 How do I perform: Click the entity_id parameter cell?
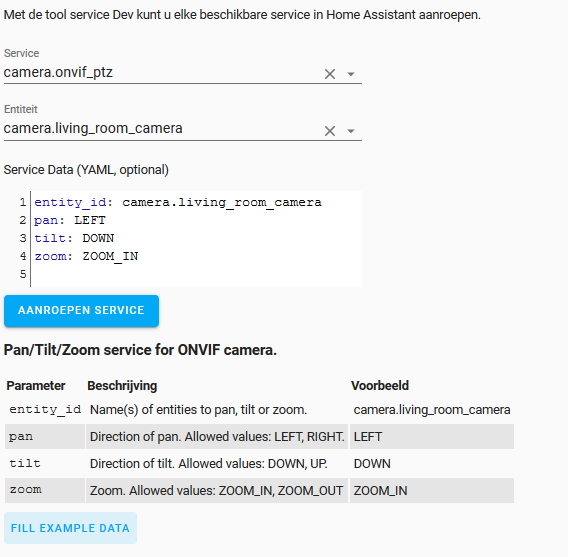45,410
